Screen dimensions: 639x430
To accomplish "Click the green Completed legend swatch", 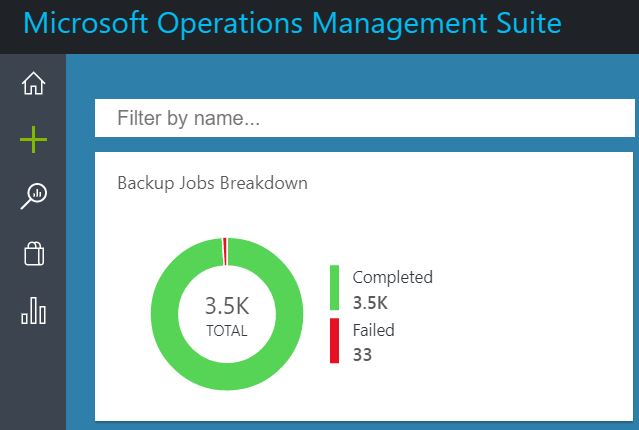I will [x=335, y=288].
